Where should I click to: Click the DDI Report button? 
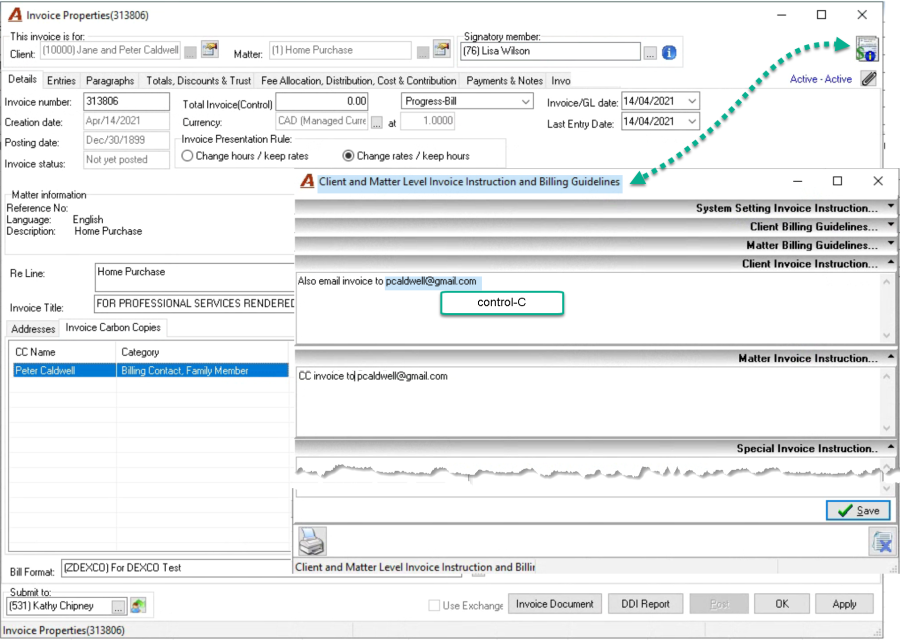coord(645,604)
